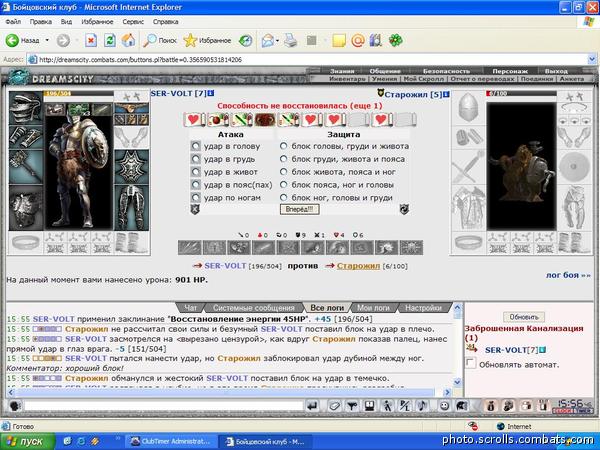Click the IE Print icon

click(x=291, y=40)
